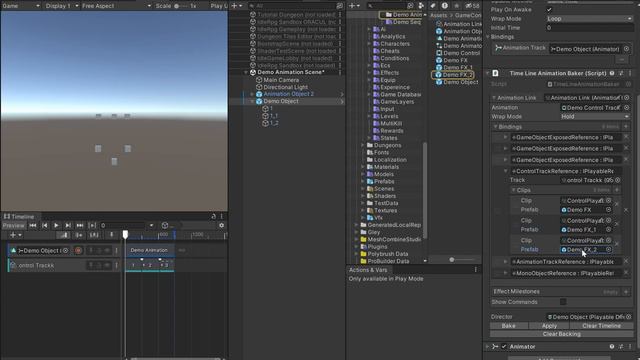Expand Animation Object 2 in Hierarchy
Viewport: 640px width, 360px height.
coord(252,94)
